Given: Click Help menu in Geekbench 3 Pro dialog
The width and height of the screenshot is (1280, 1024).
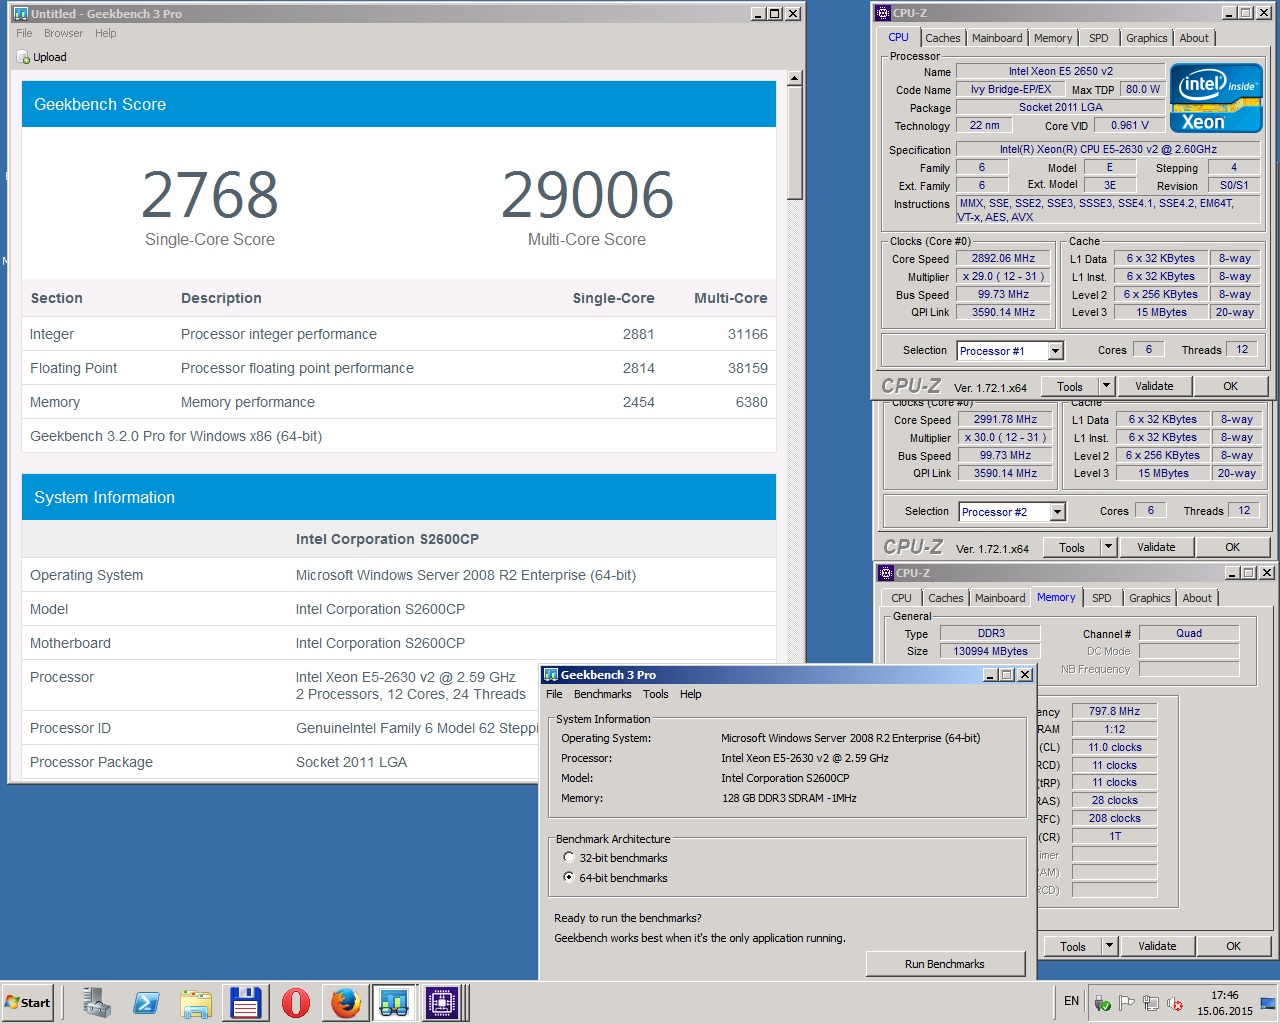Looking at the screenshot, I should 690,694.
